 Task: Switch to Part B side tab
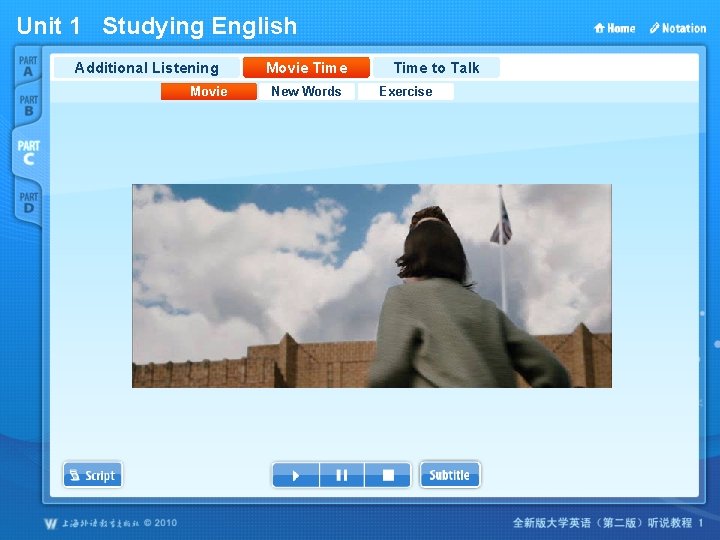28,106
